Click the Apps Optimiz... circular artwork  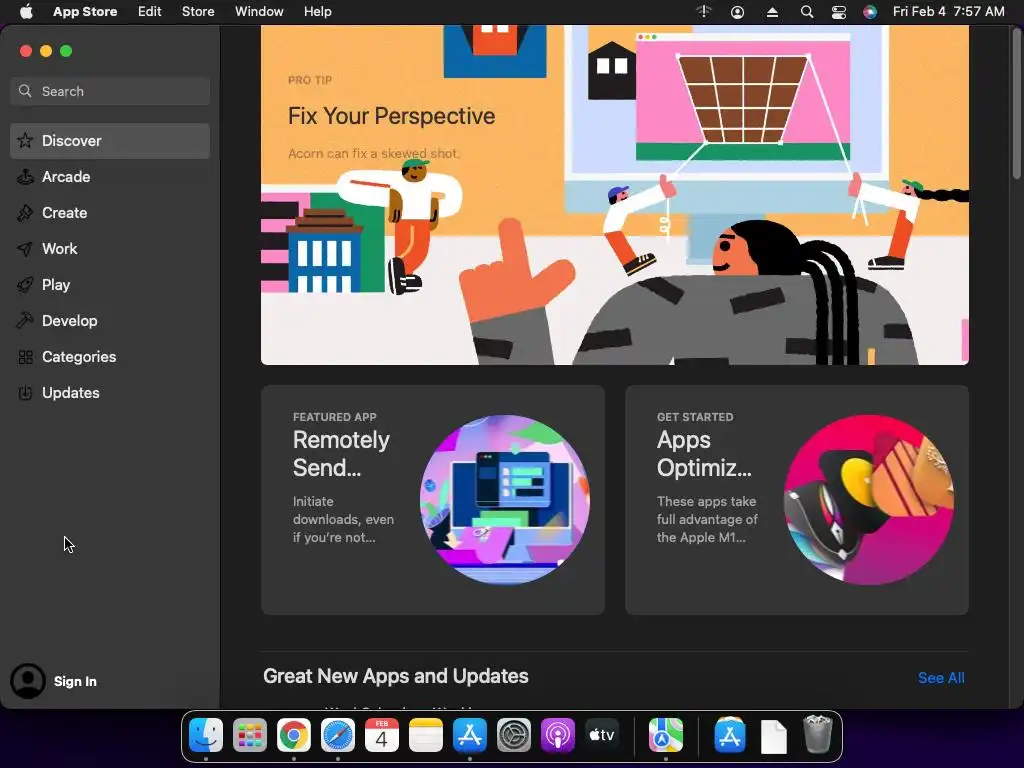[869, 500]
